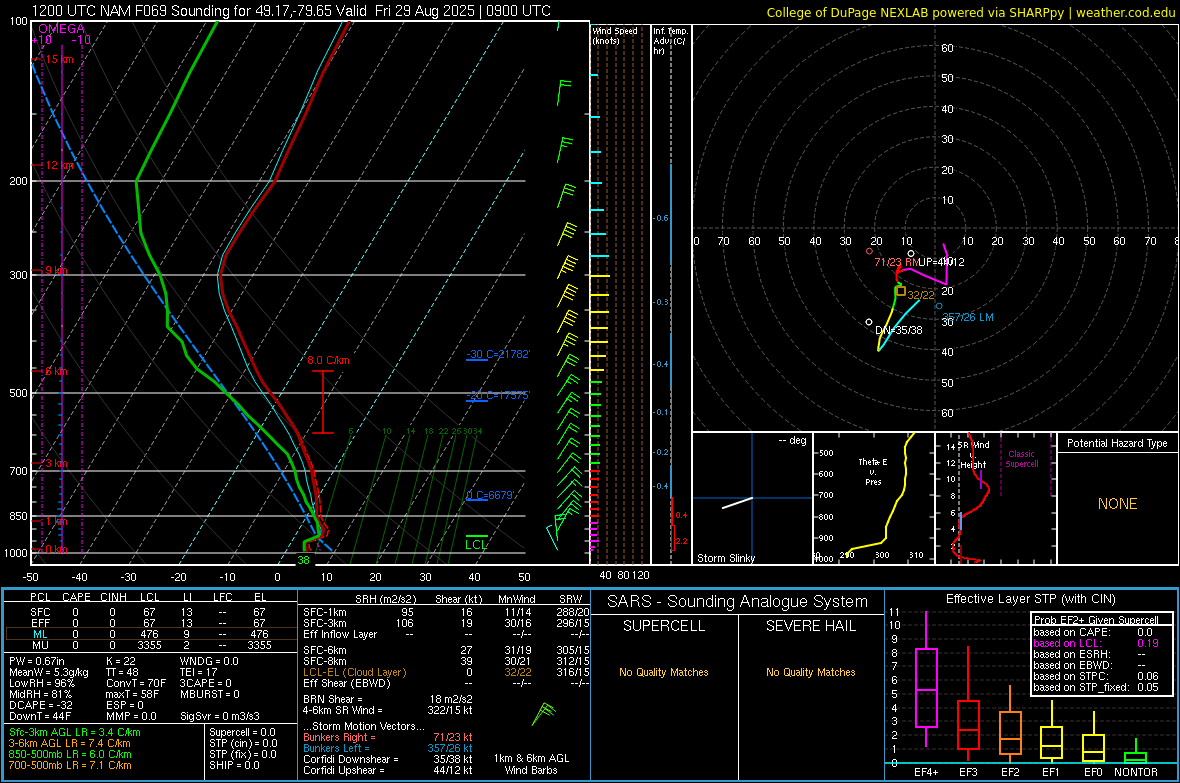1180x783 pixels.
Task: Click the PW = 0.67in value
Action: coord(37,661)
